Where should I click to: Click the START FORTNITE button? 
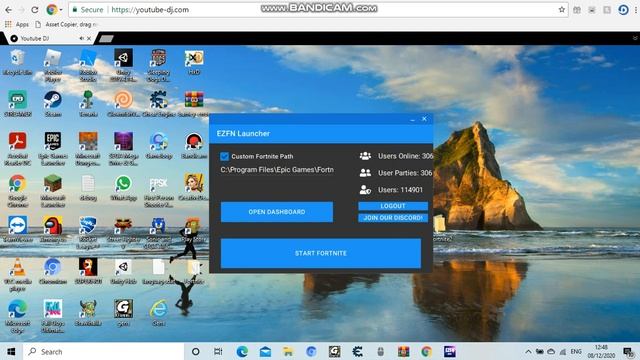[x=321, y=253]
